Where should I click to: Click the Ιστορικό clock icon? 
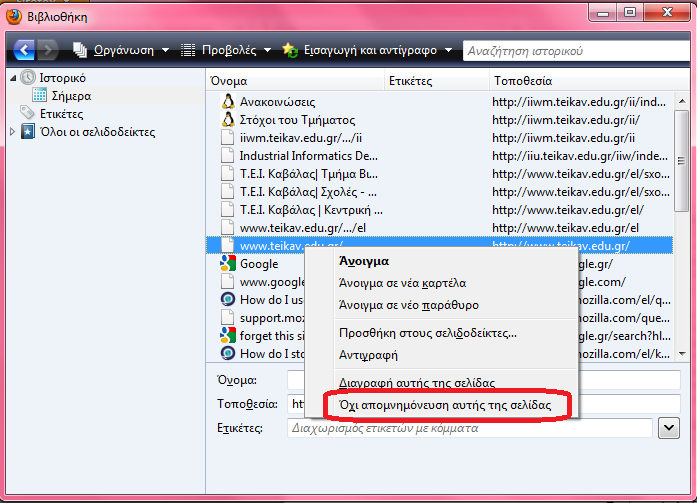(28, 77)
